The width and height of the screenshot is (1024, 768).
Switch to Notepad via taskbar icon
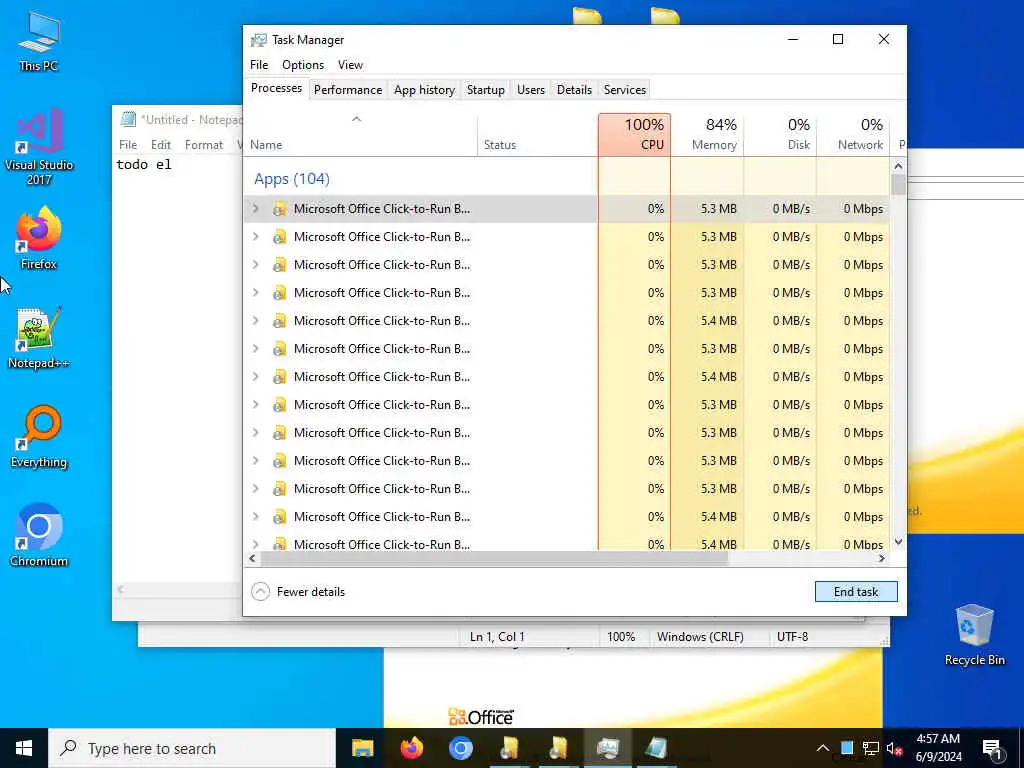pyautogui.click(x=656, y=748)
